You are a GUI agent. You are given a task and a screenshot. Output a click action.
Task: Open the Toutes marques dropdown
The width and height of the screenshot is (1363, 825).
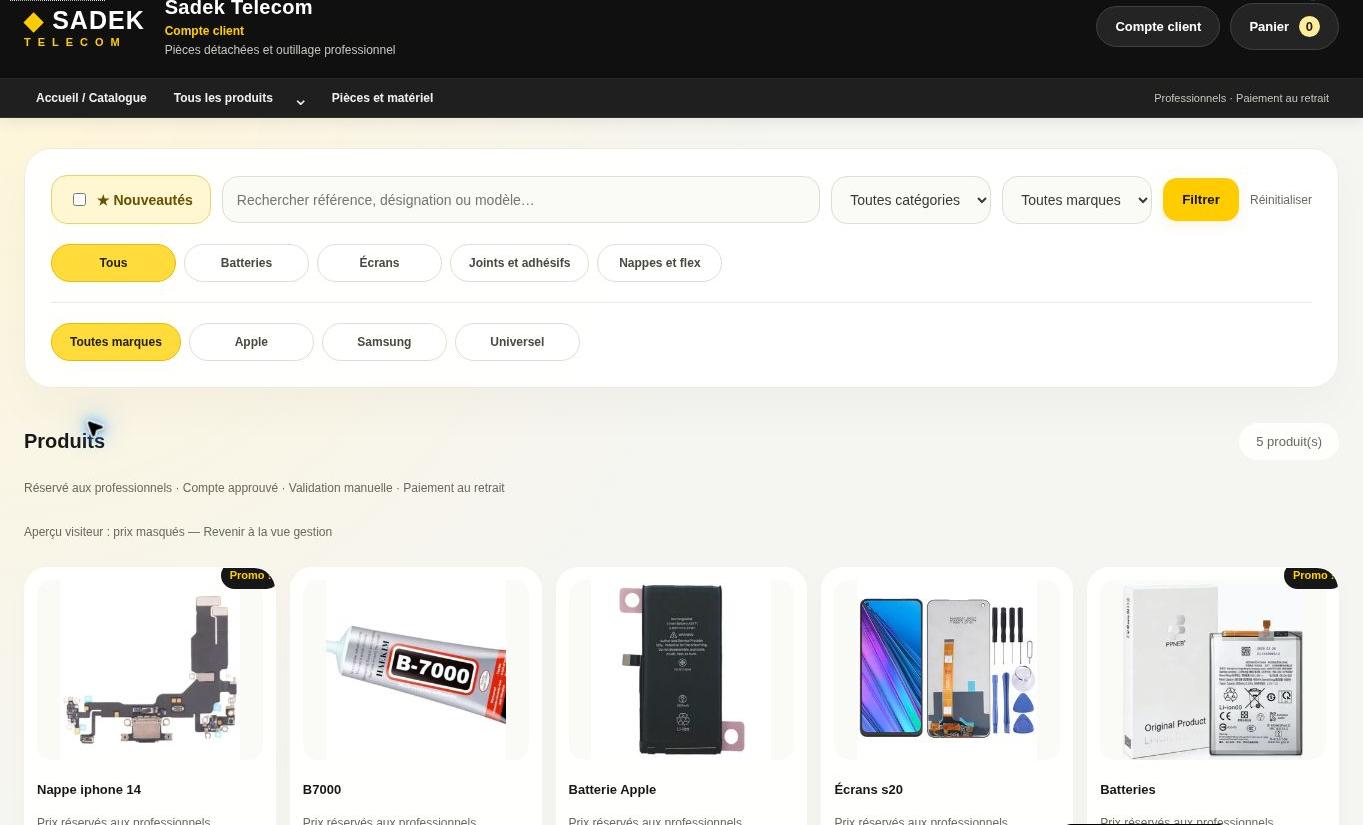click(1076, 200)
